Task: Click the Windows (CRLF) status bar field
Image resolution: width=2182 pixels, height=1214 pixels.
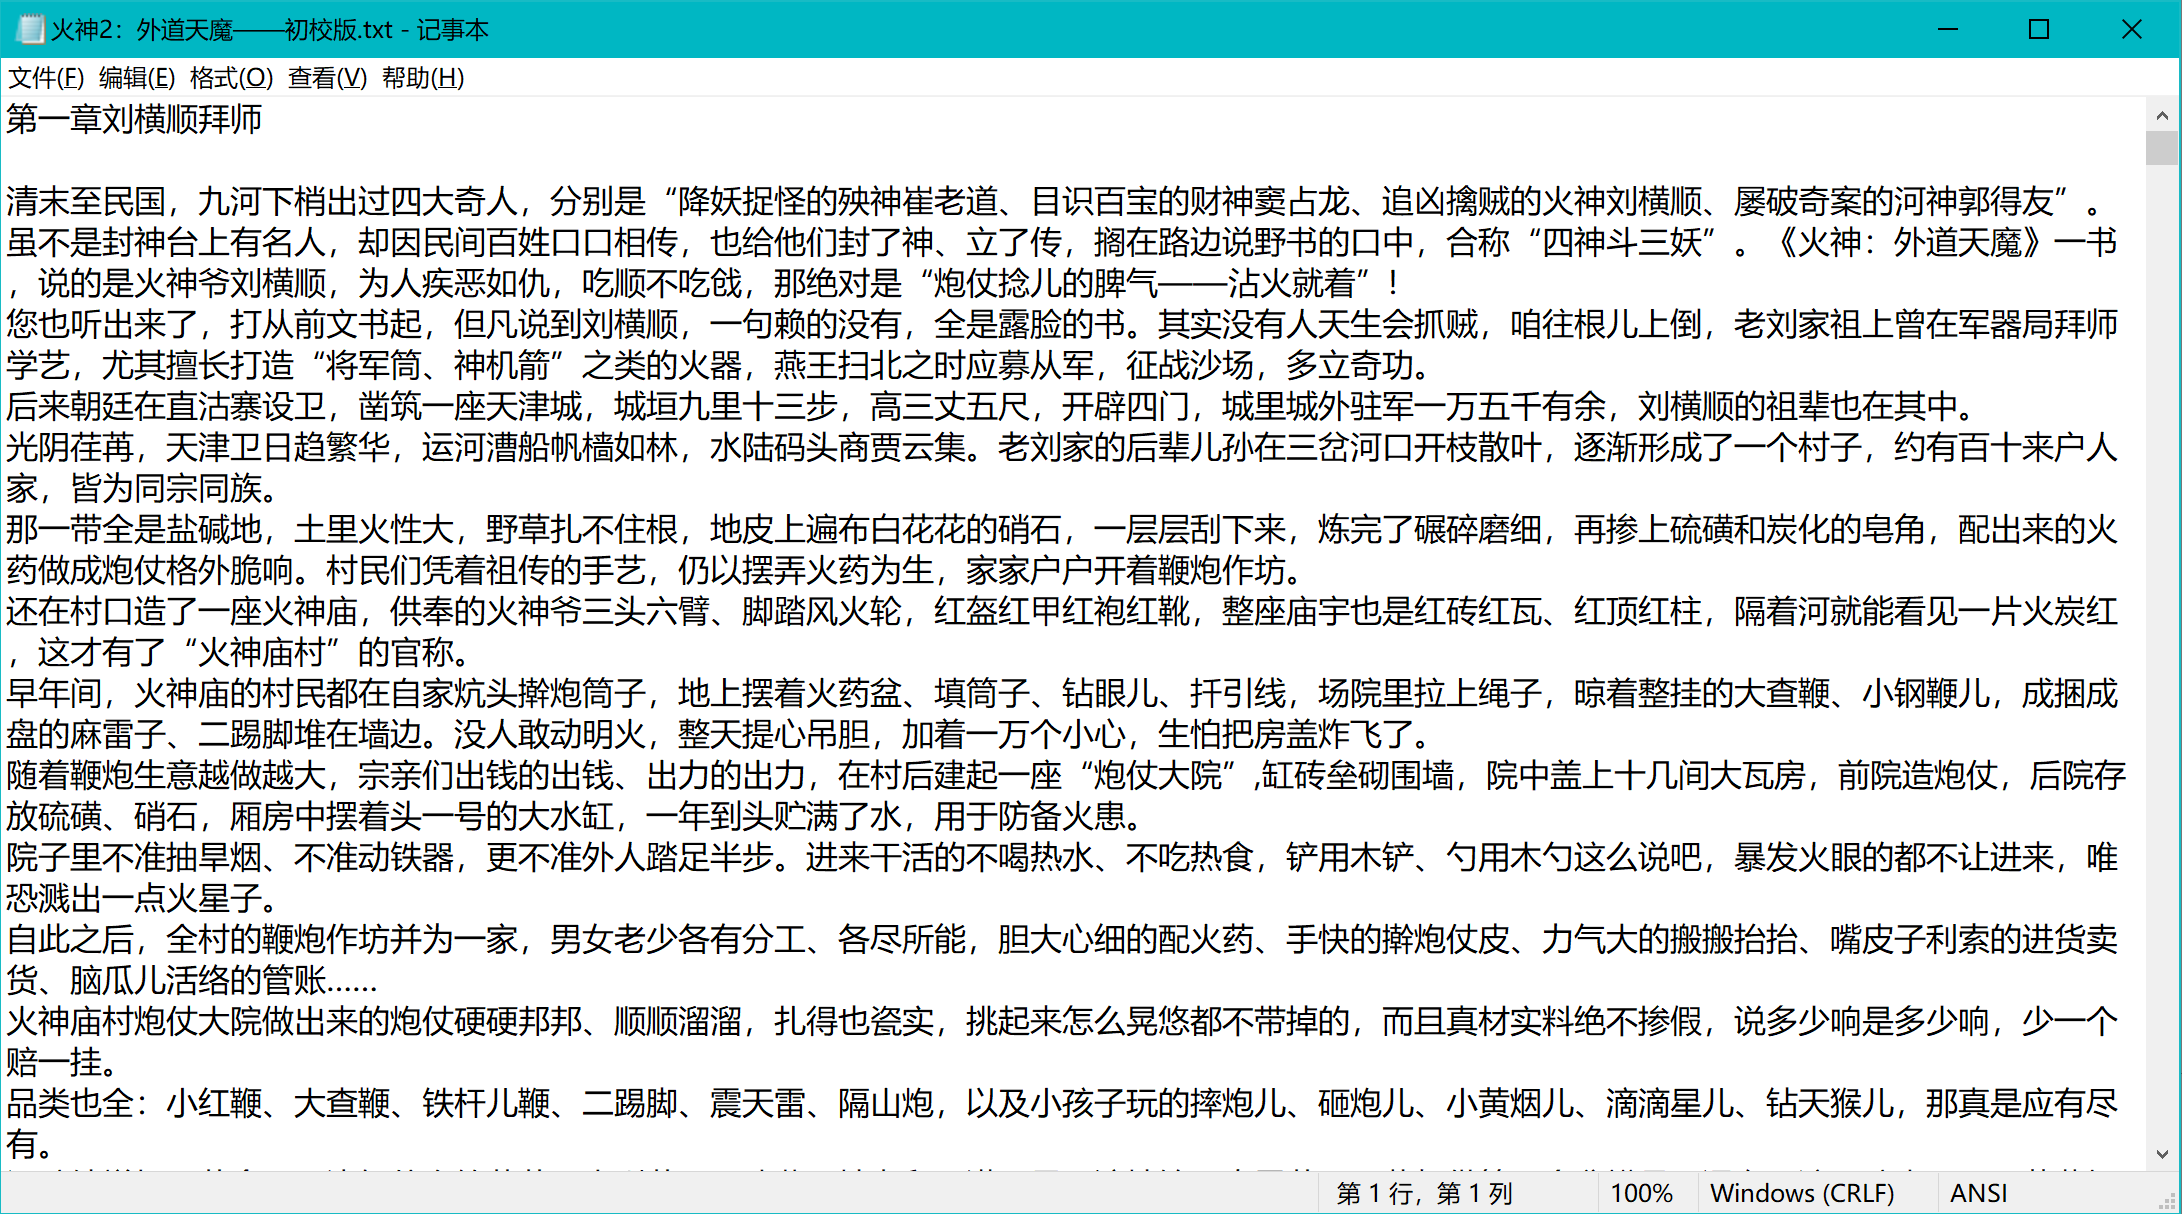Action: (1802, 1193)
